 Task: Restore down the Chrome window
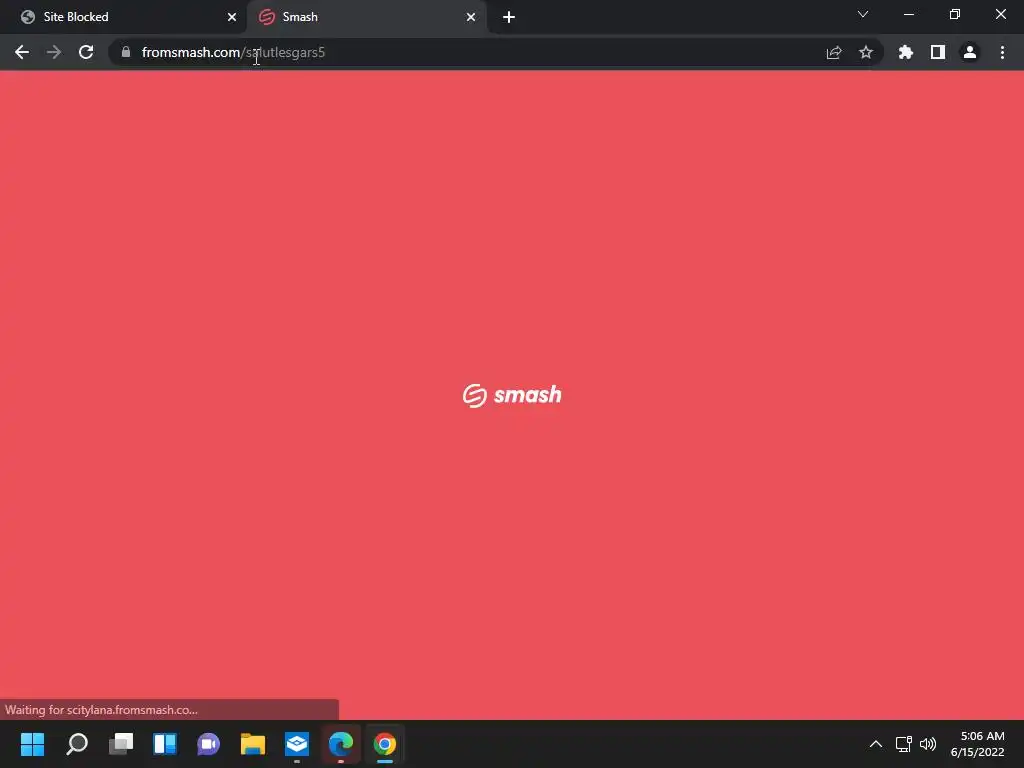coord(955,14)
